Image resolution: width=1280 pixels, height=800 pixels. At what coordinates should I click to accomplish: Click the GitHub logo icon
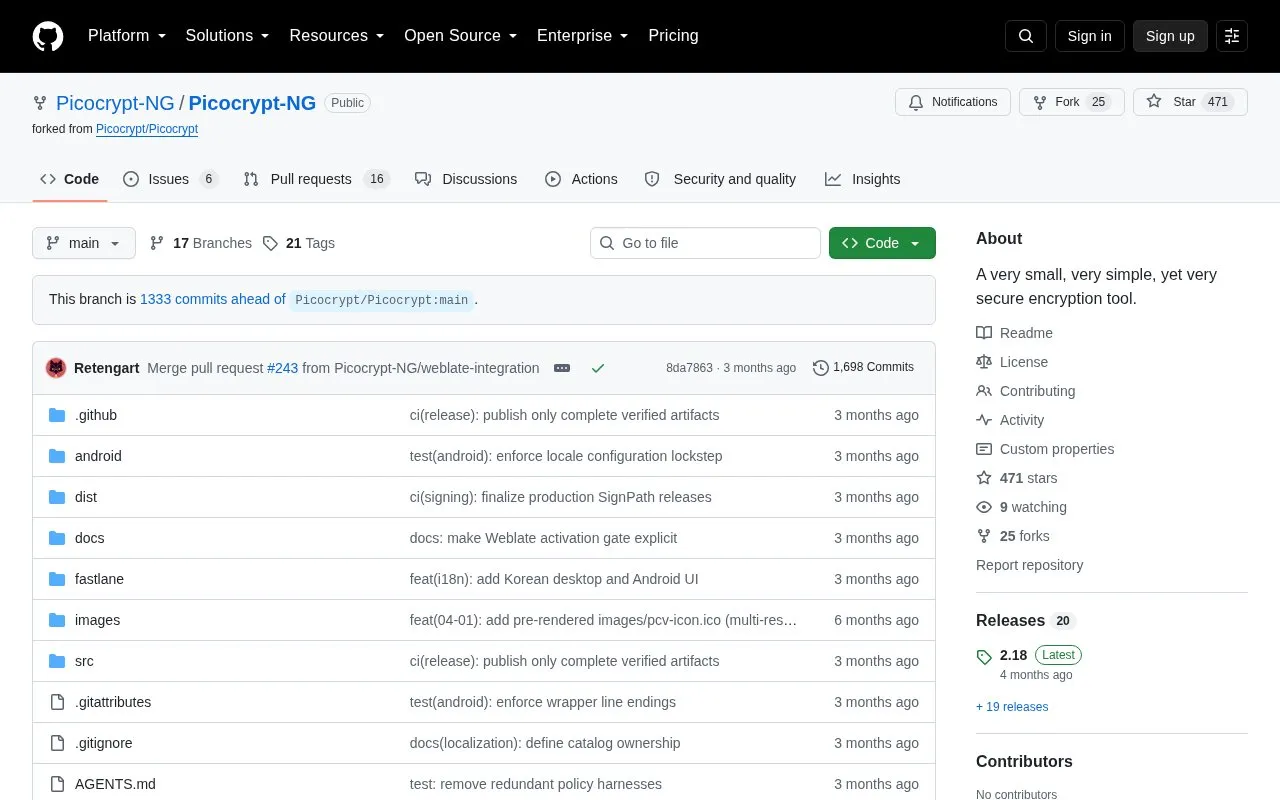(48, 36)
